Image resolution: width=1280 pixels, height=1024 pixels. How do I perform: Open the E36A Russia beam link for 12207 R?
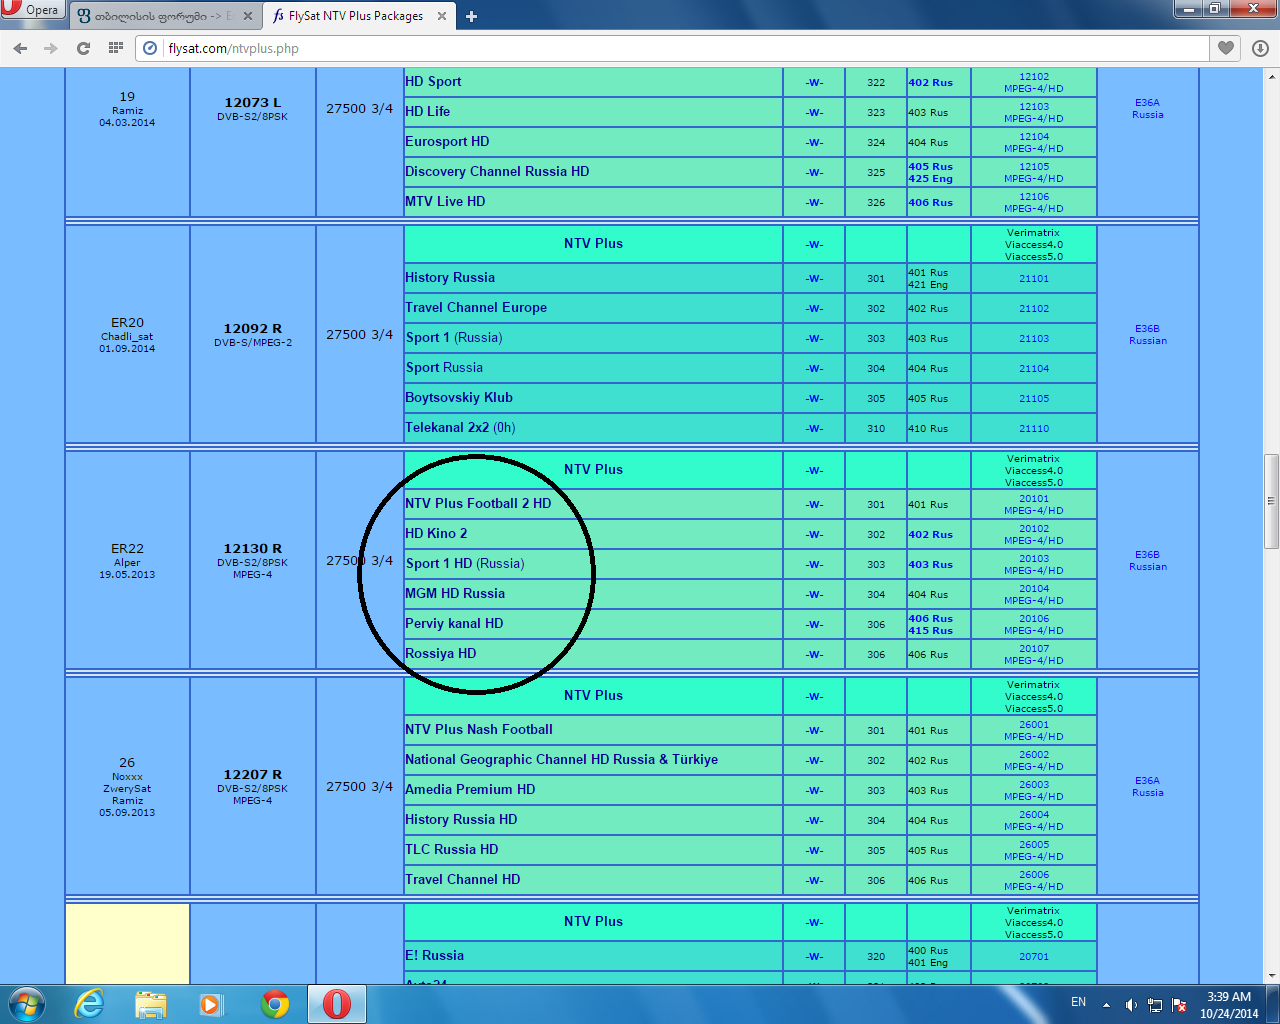pyautogui.click(x=1148, y=787)
